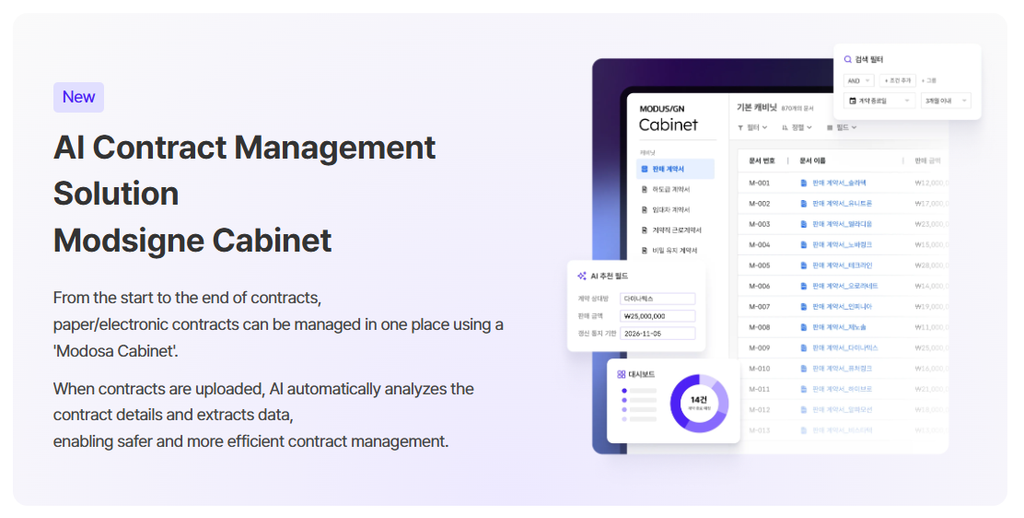Select 비밀 유지 계약서 in the sidebar
The width and height of the screenshot is (1024, 518).
coord(675,250)
